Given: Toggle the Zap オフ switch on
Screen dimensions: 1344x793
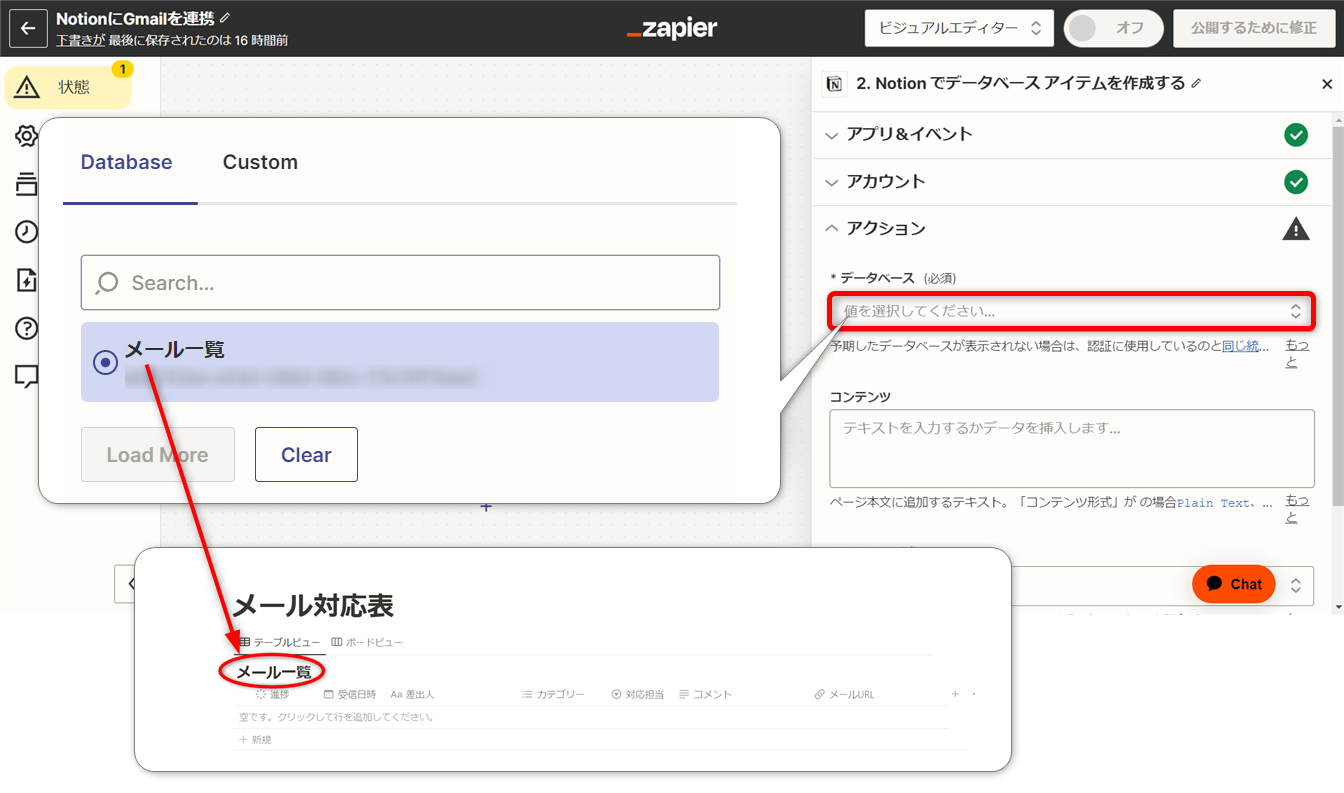Looking at the screenshot, I should (1113, 28).
